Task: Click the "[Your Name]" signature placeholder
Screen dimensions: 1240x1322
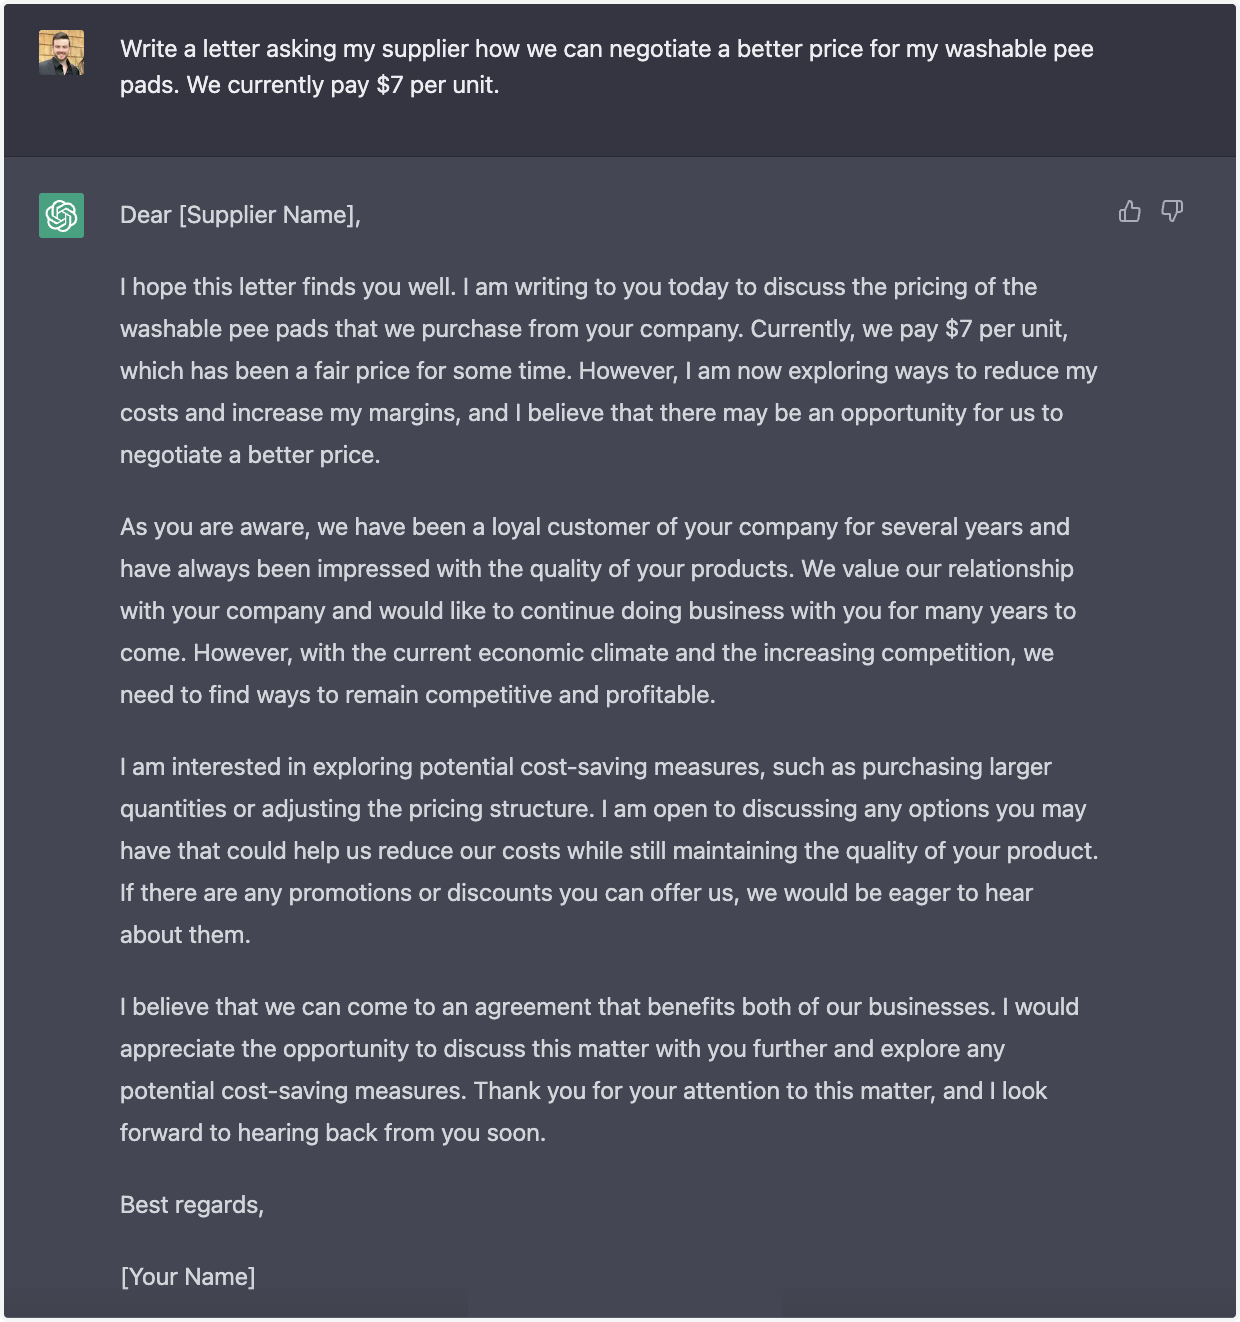Action: click(x=188, y=1277)
